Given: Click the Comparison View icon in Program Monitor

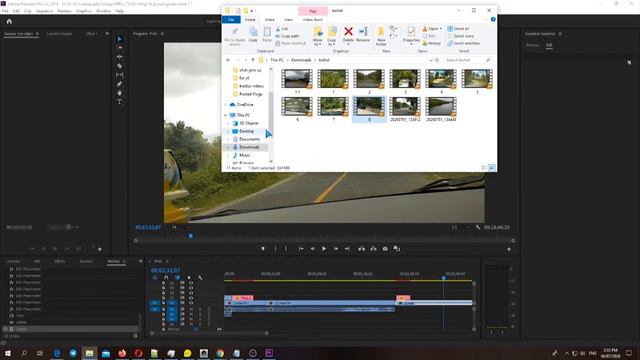Looking at the screenshot, I should click(397, 249).
